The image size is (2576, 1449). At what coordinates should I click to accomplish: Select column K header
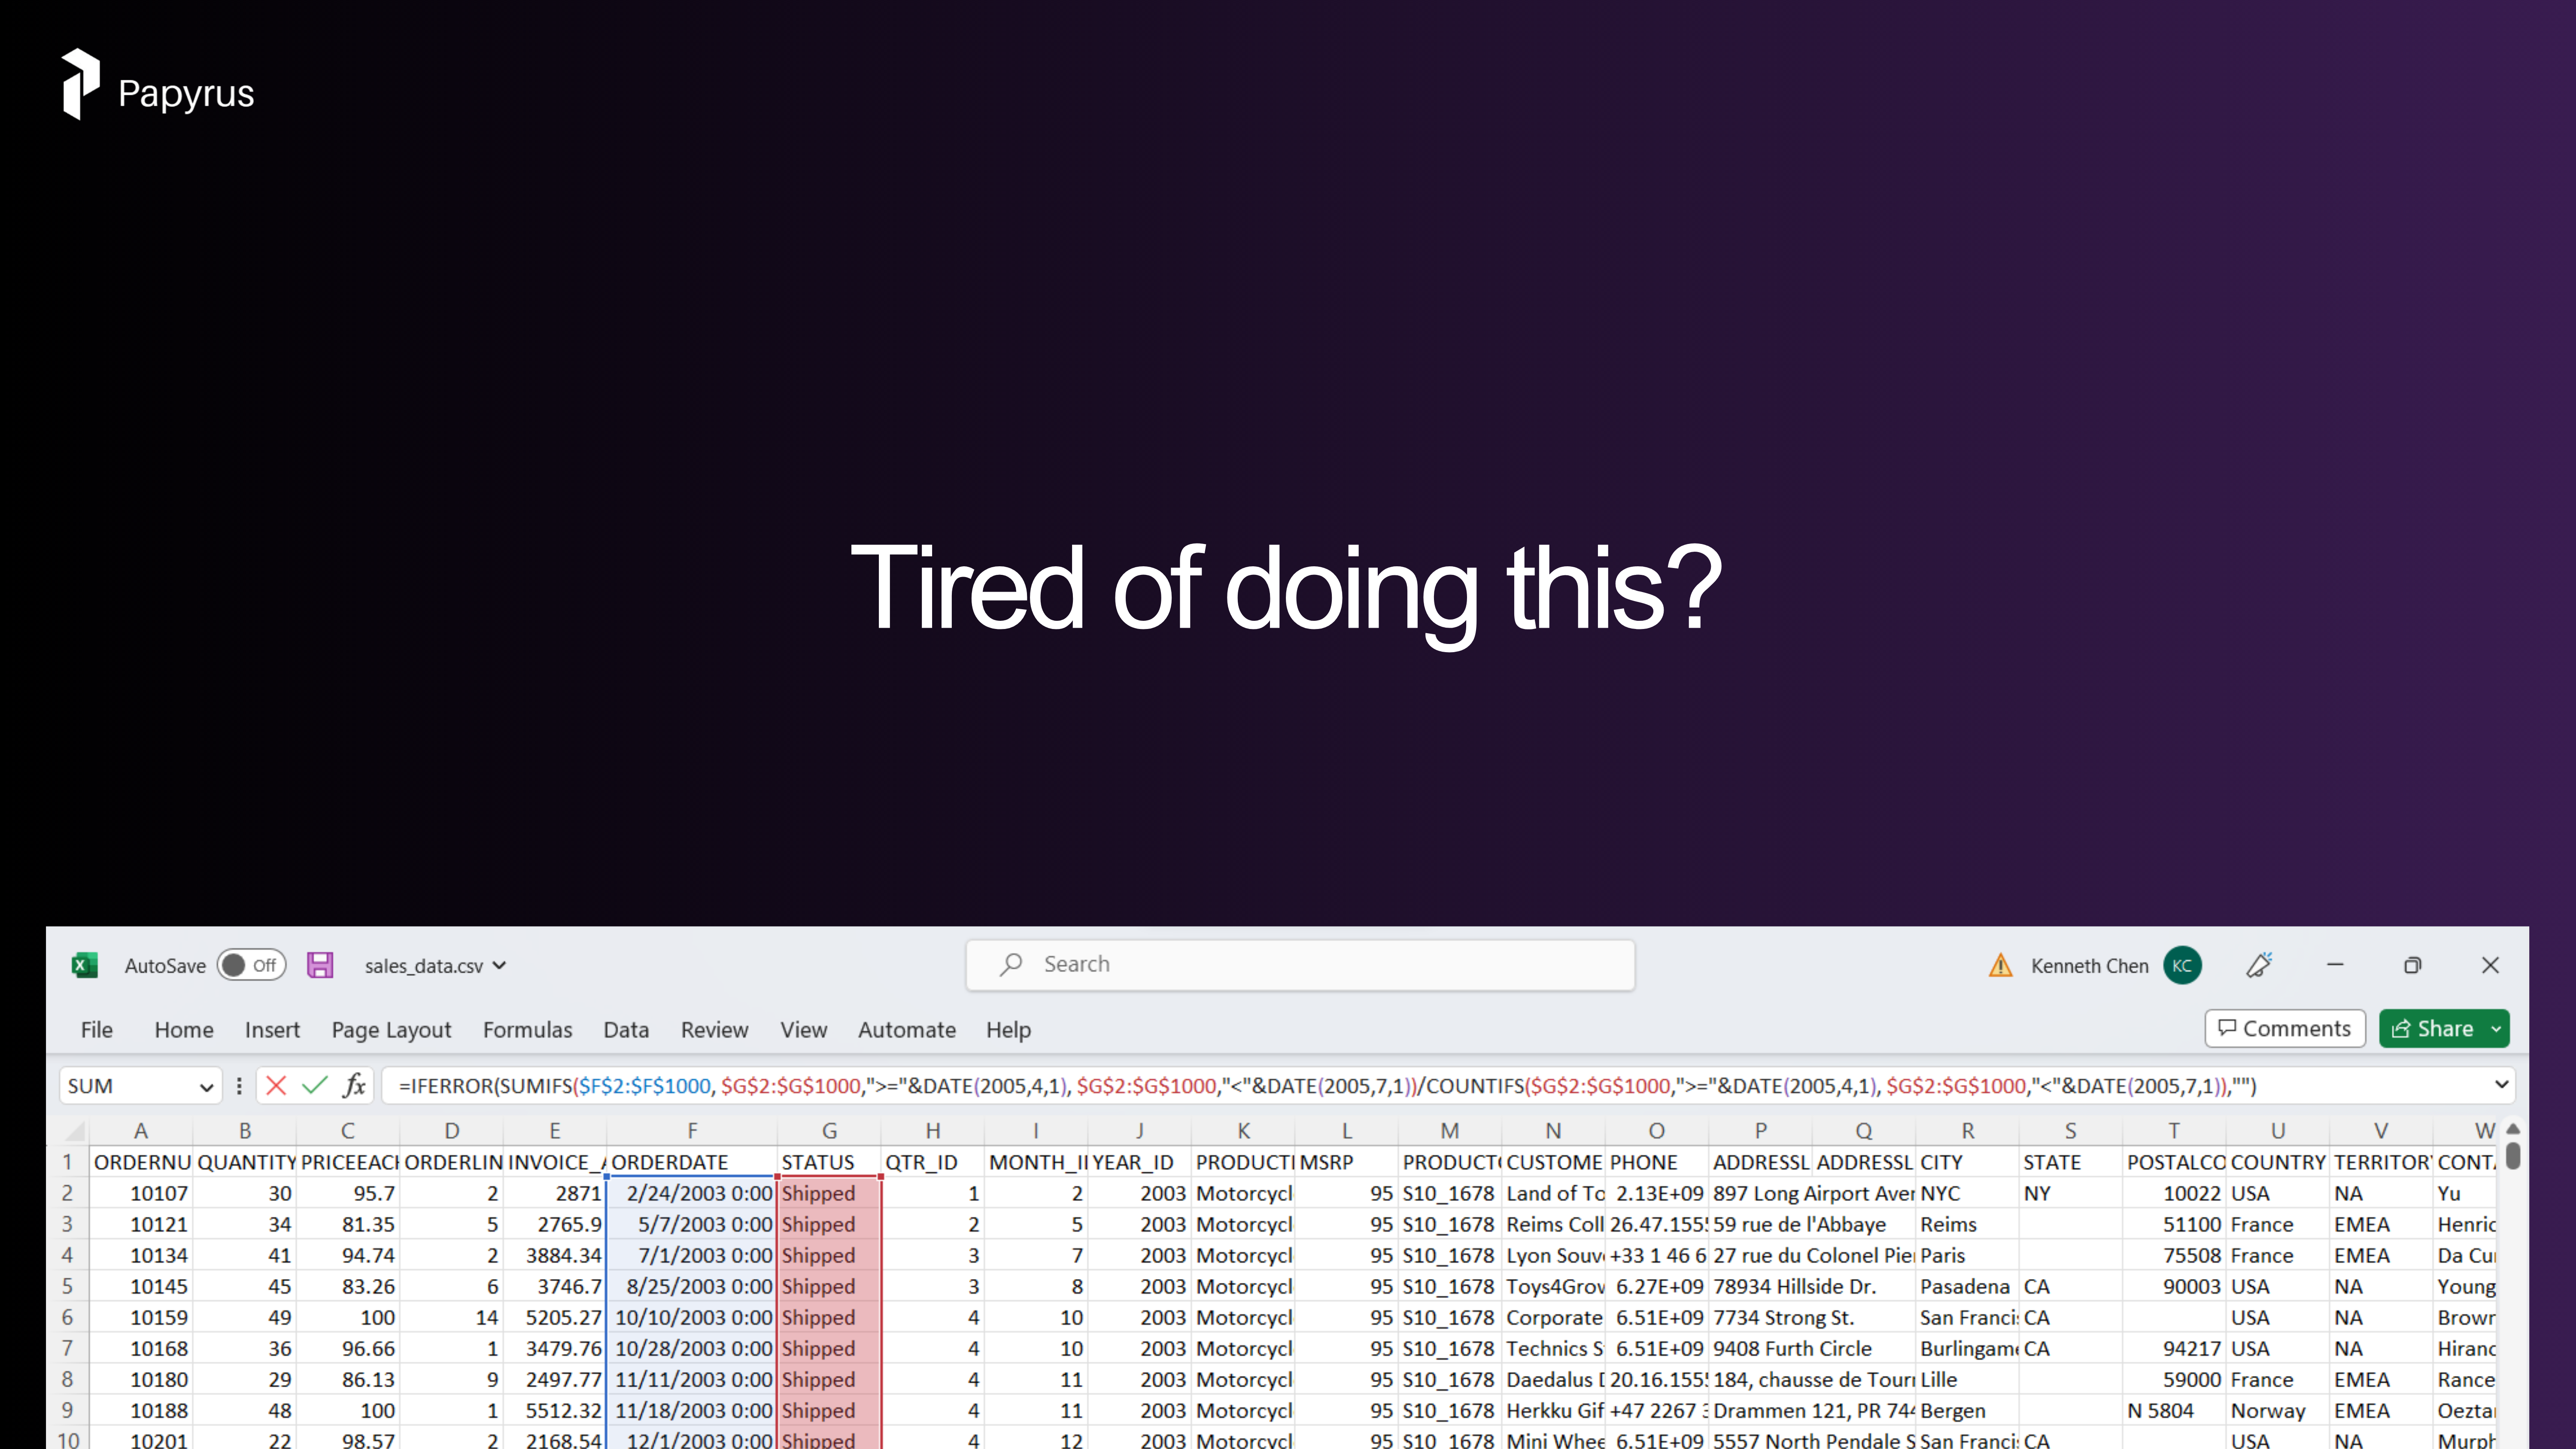point(1243,1131)
